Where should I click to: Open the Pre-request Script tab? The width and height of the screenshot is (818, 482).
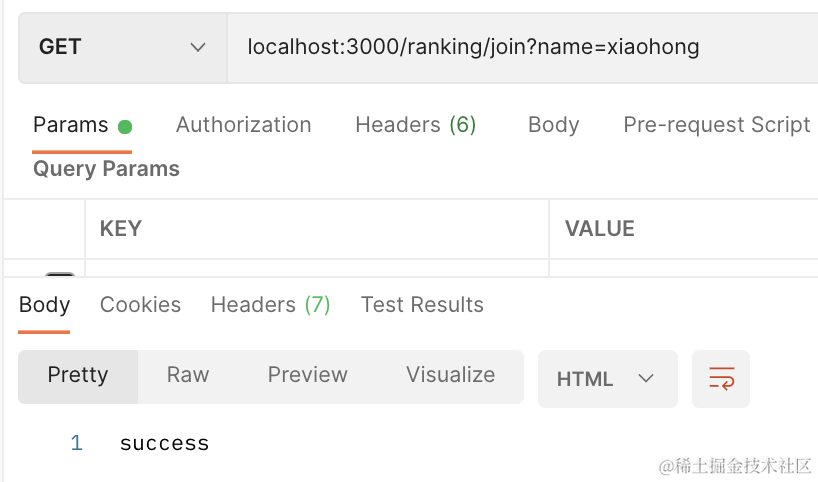[717, 125]
